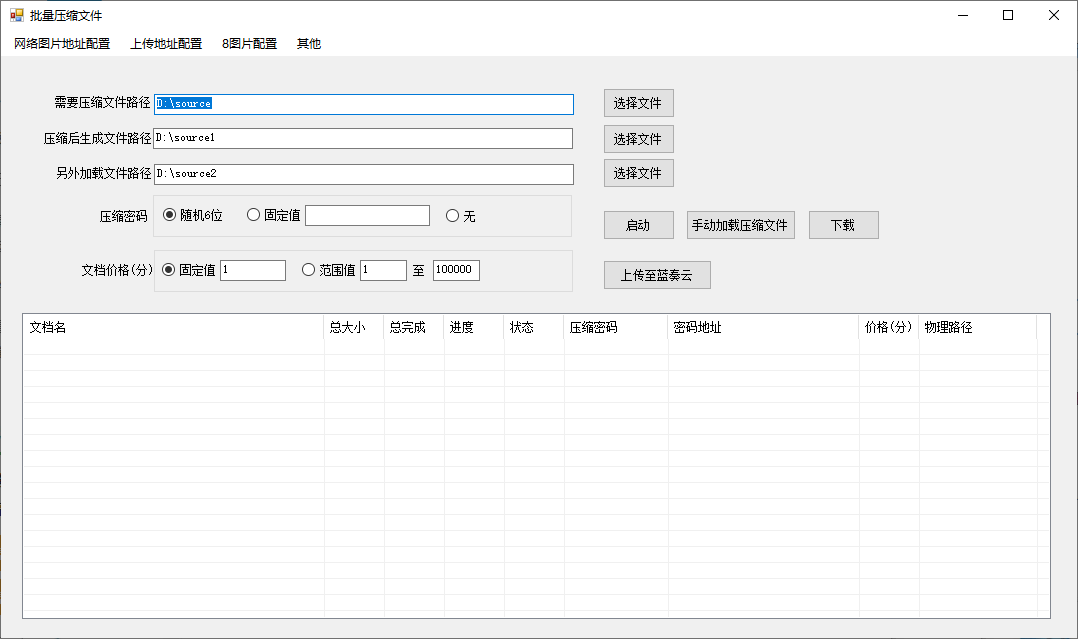This screenshot has height=639, width=1078.
Task: Click the fixed price value field
Action: (253, 270)
